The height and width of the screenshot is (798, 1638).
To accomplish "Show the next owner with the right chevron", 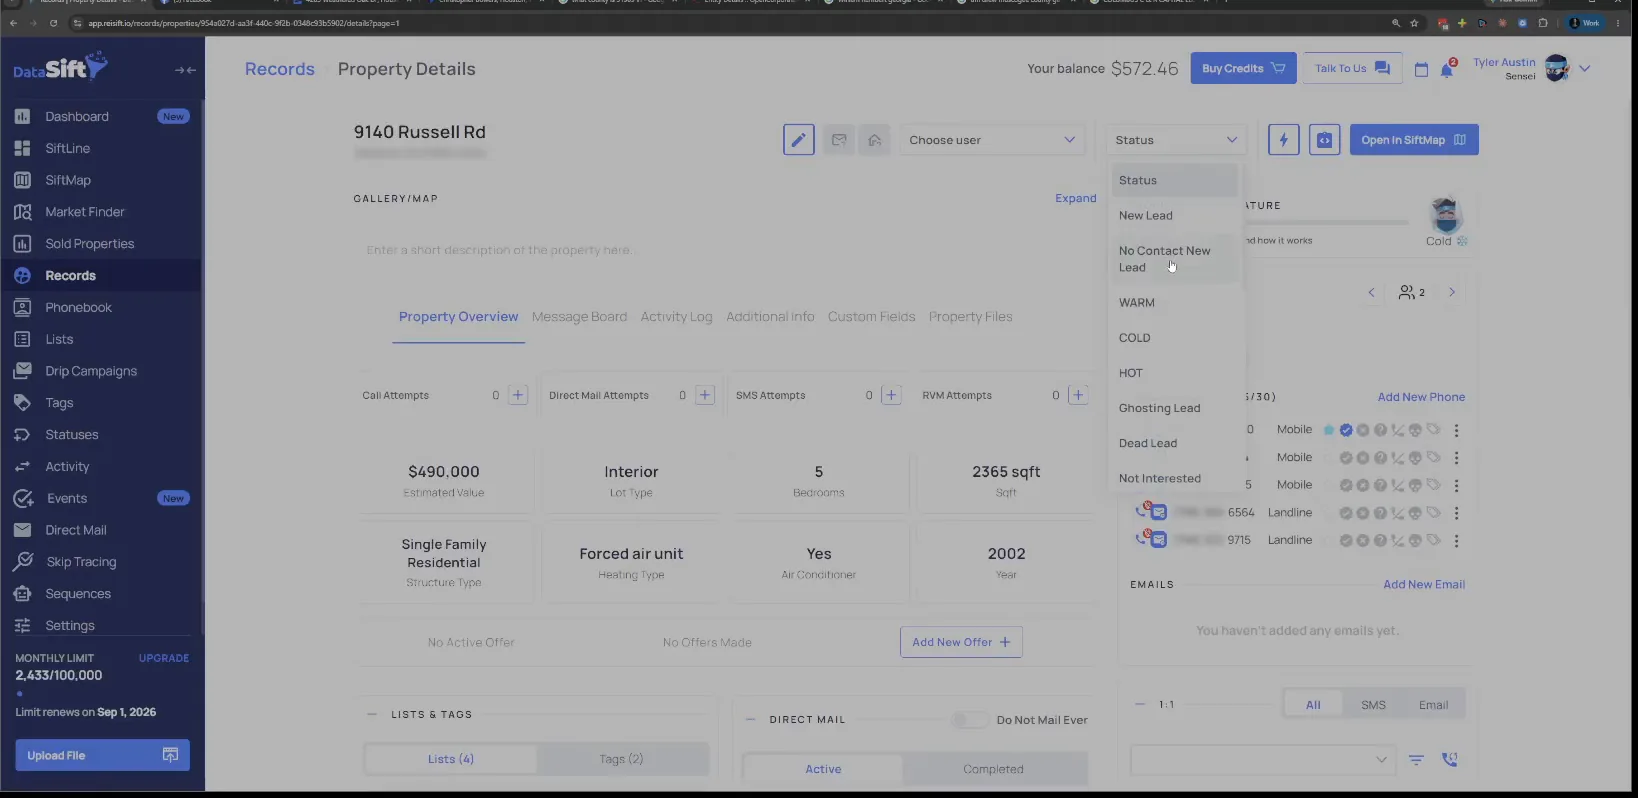I will coord(1452,292).
